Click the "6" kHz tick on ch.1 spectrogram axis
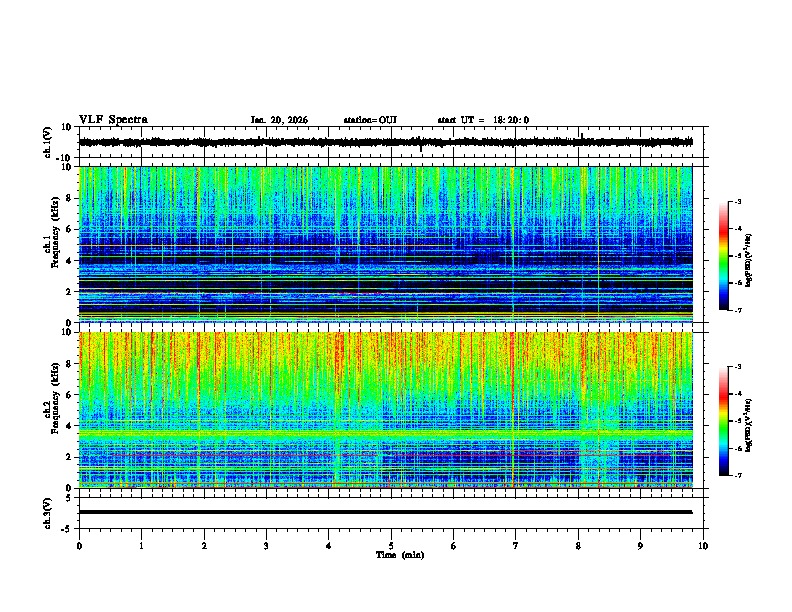Image resolution: width=792 pixels, height=612 pixels. [69, 229]
